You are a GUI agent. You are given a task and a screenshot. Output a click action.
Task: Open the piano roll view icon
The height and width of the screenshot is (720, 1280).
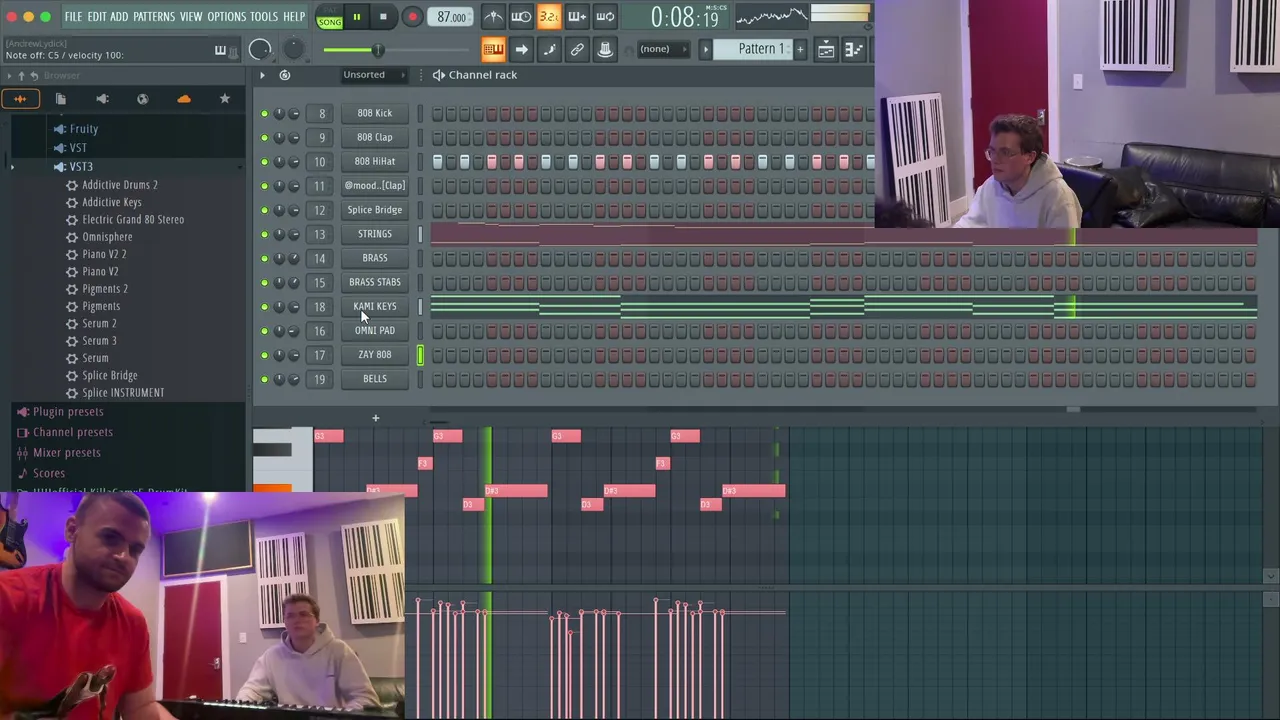pos(854,49)
